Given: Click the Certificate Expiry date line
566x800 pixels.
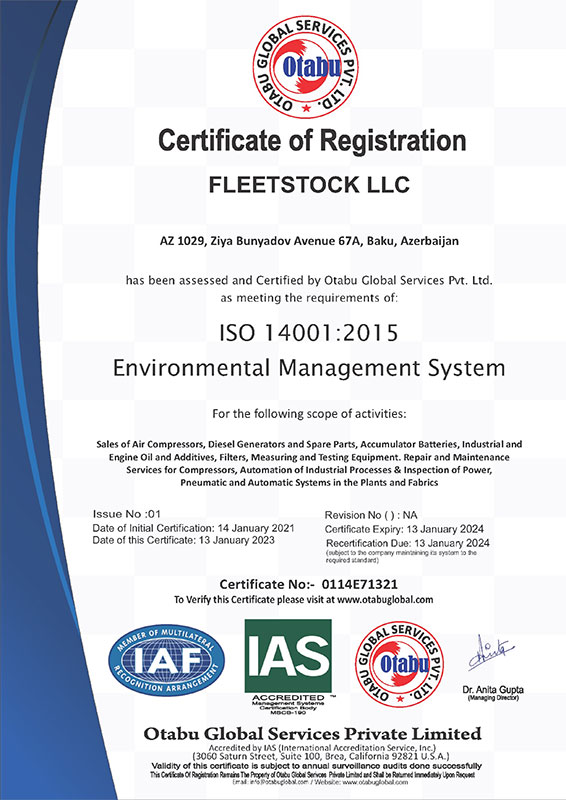Looking at the screenshot, I should point(404,529).
